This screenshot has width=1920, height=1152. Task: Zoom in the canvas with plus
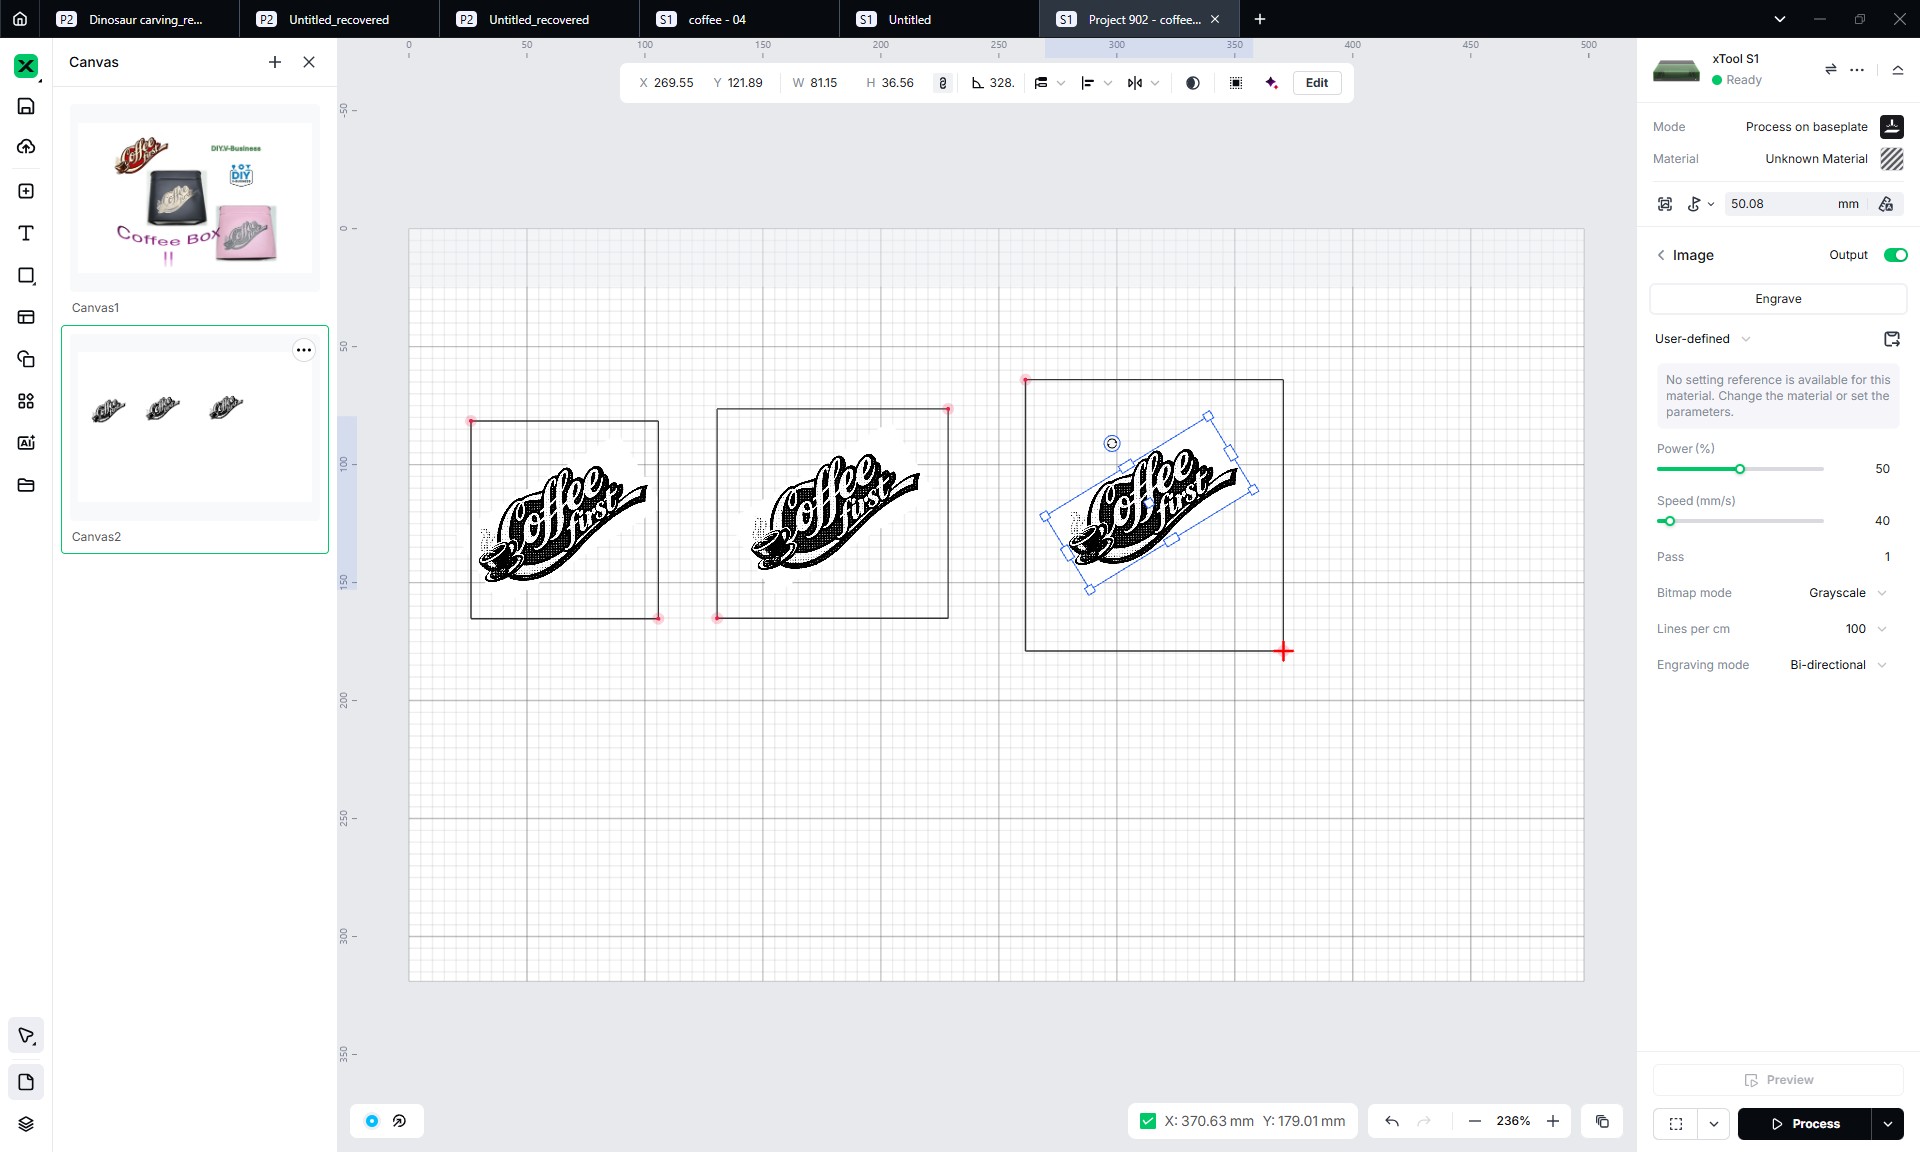(x=1553, y=1121)
